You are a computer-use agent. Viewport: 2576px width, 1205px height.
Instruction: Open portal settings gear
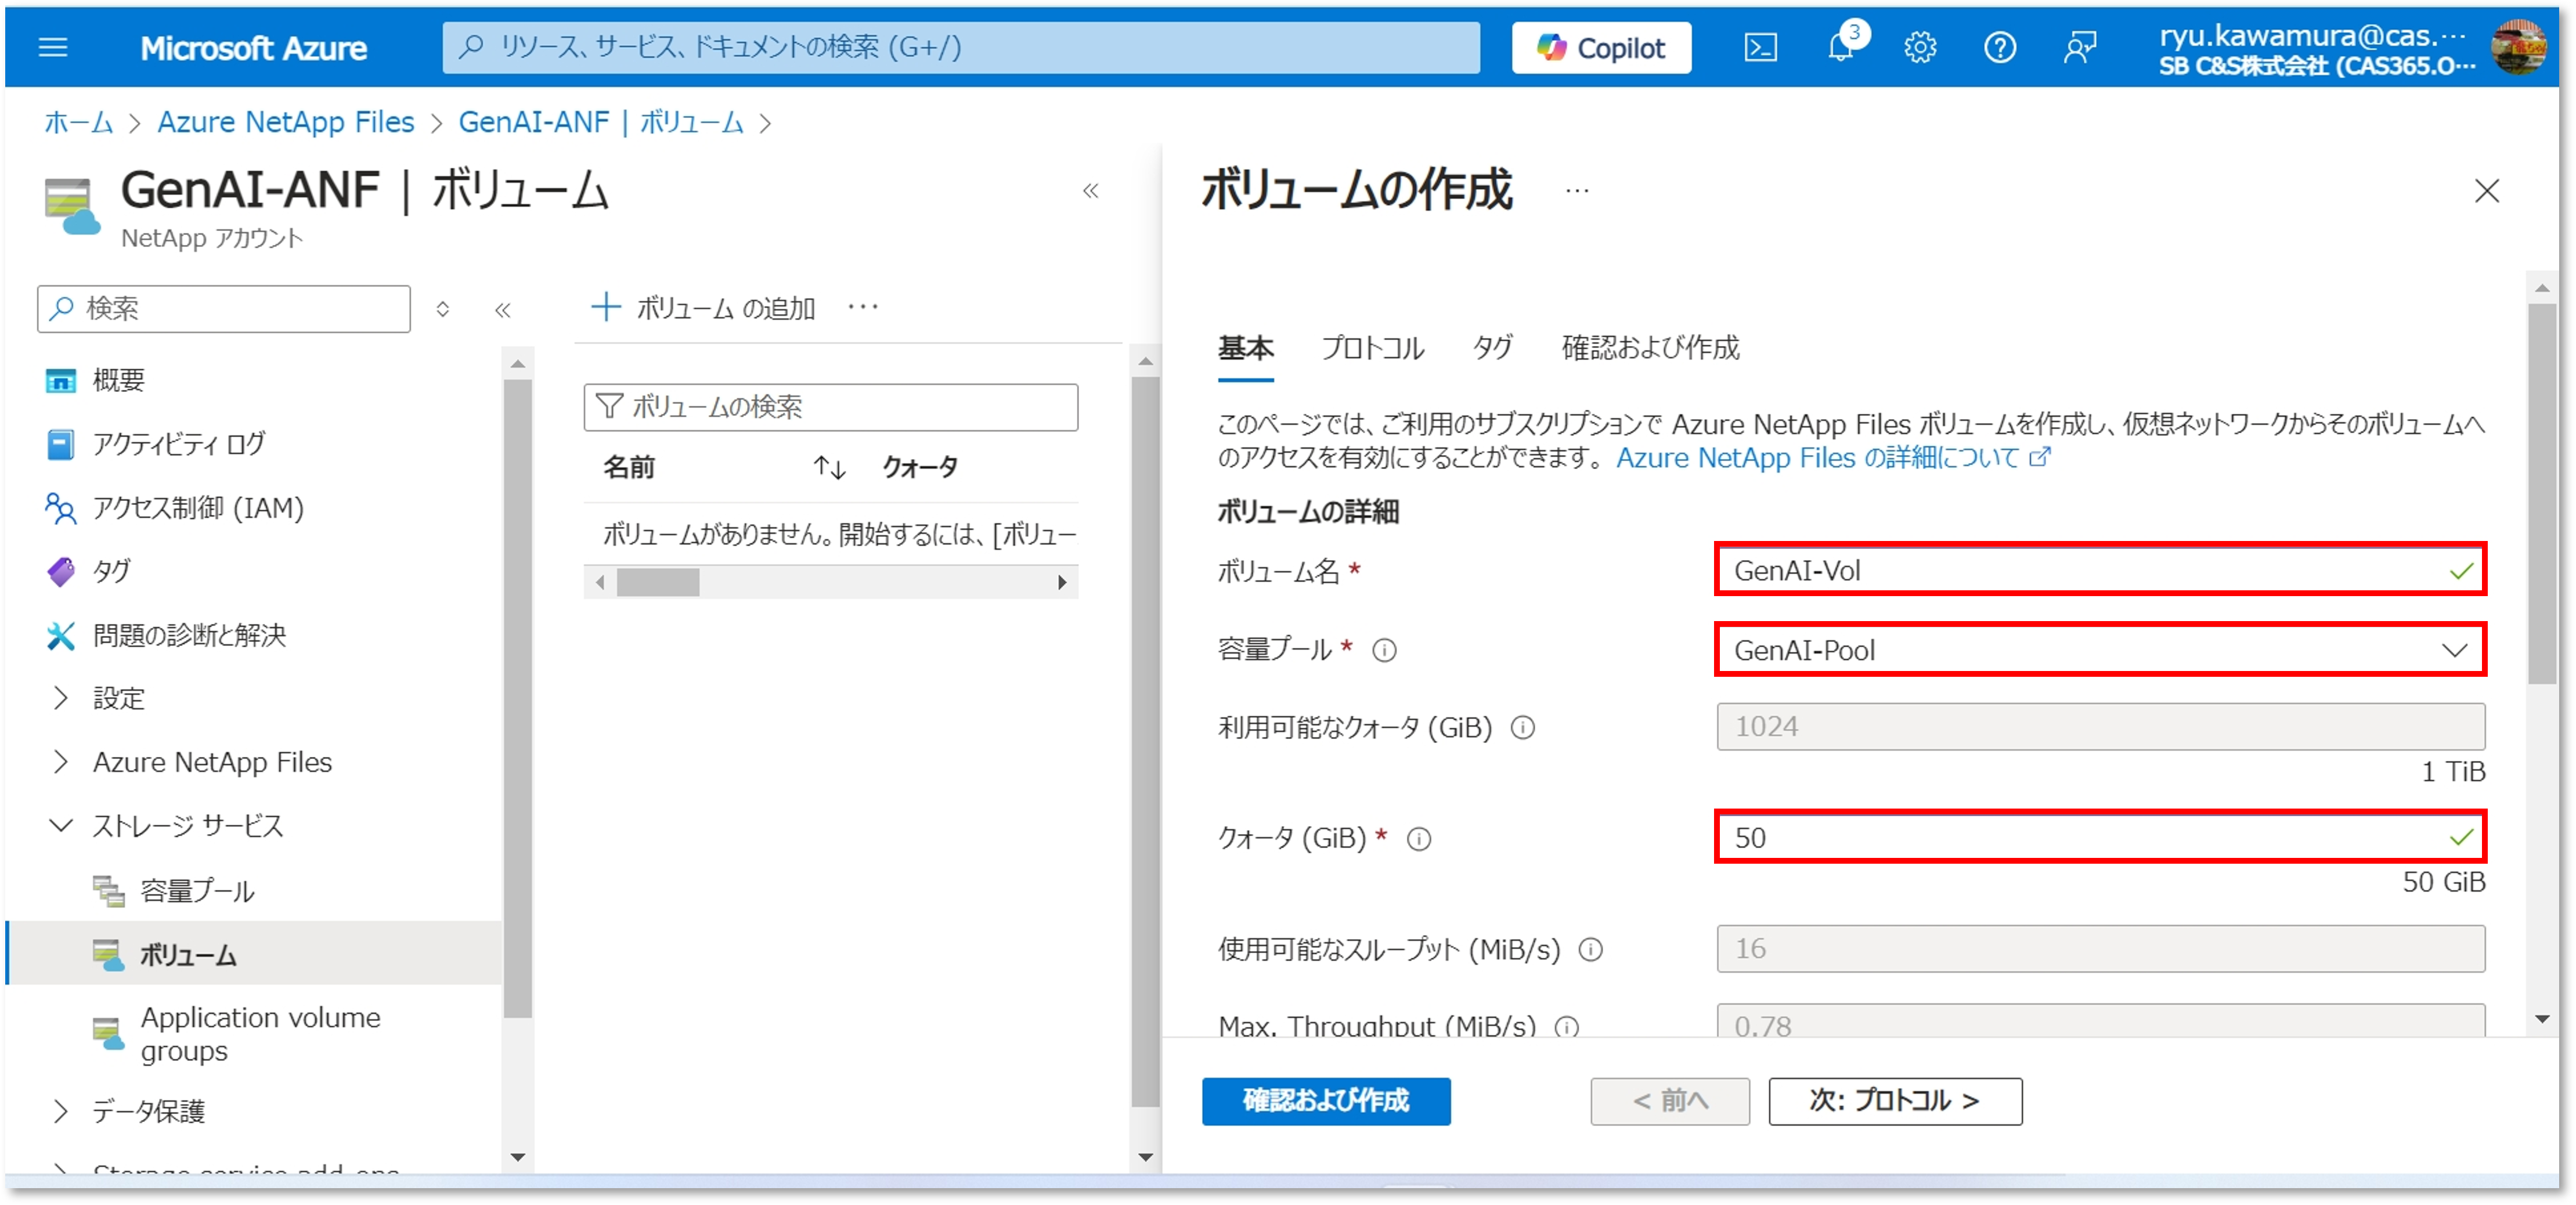pos(1920,47)
